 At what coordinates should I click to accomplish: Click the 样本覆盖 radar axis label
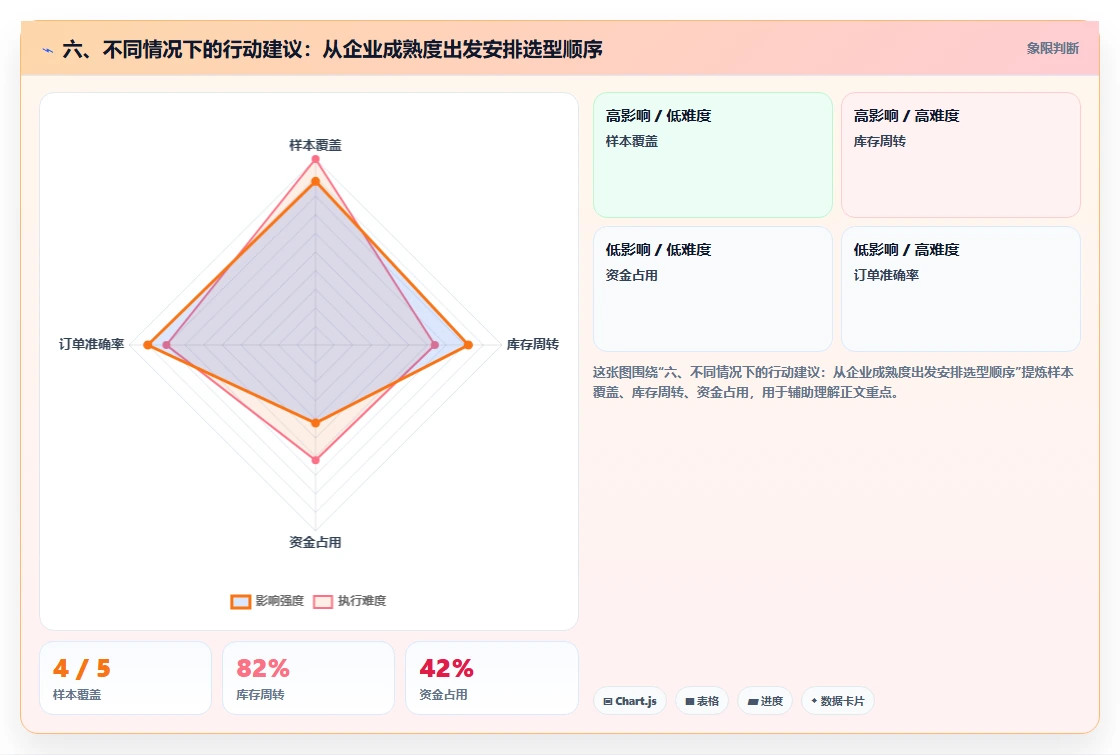pyautogui.click(x=315, y=145)
